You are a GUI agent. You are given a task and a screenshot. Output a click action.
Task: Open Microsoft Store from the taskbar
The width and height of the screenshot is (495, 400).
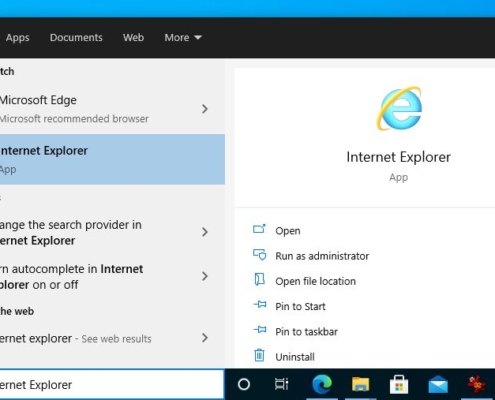pos(399,384)
